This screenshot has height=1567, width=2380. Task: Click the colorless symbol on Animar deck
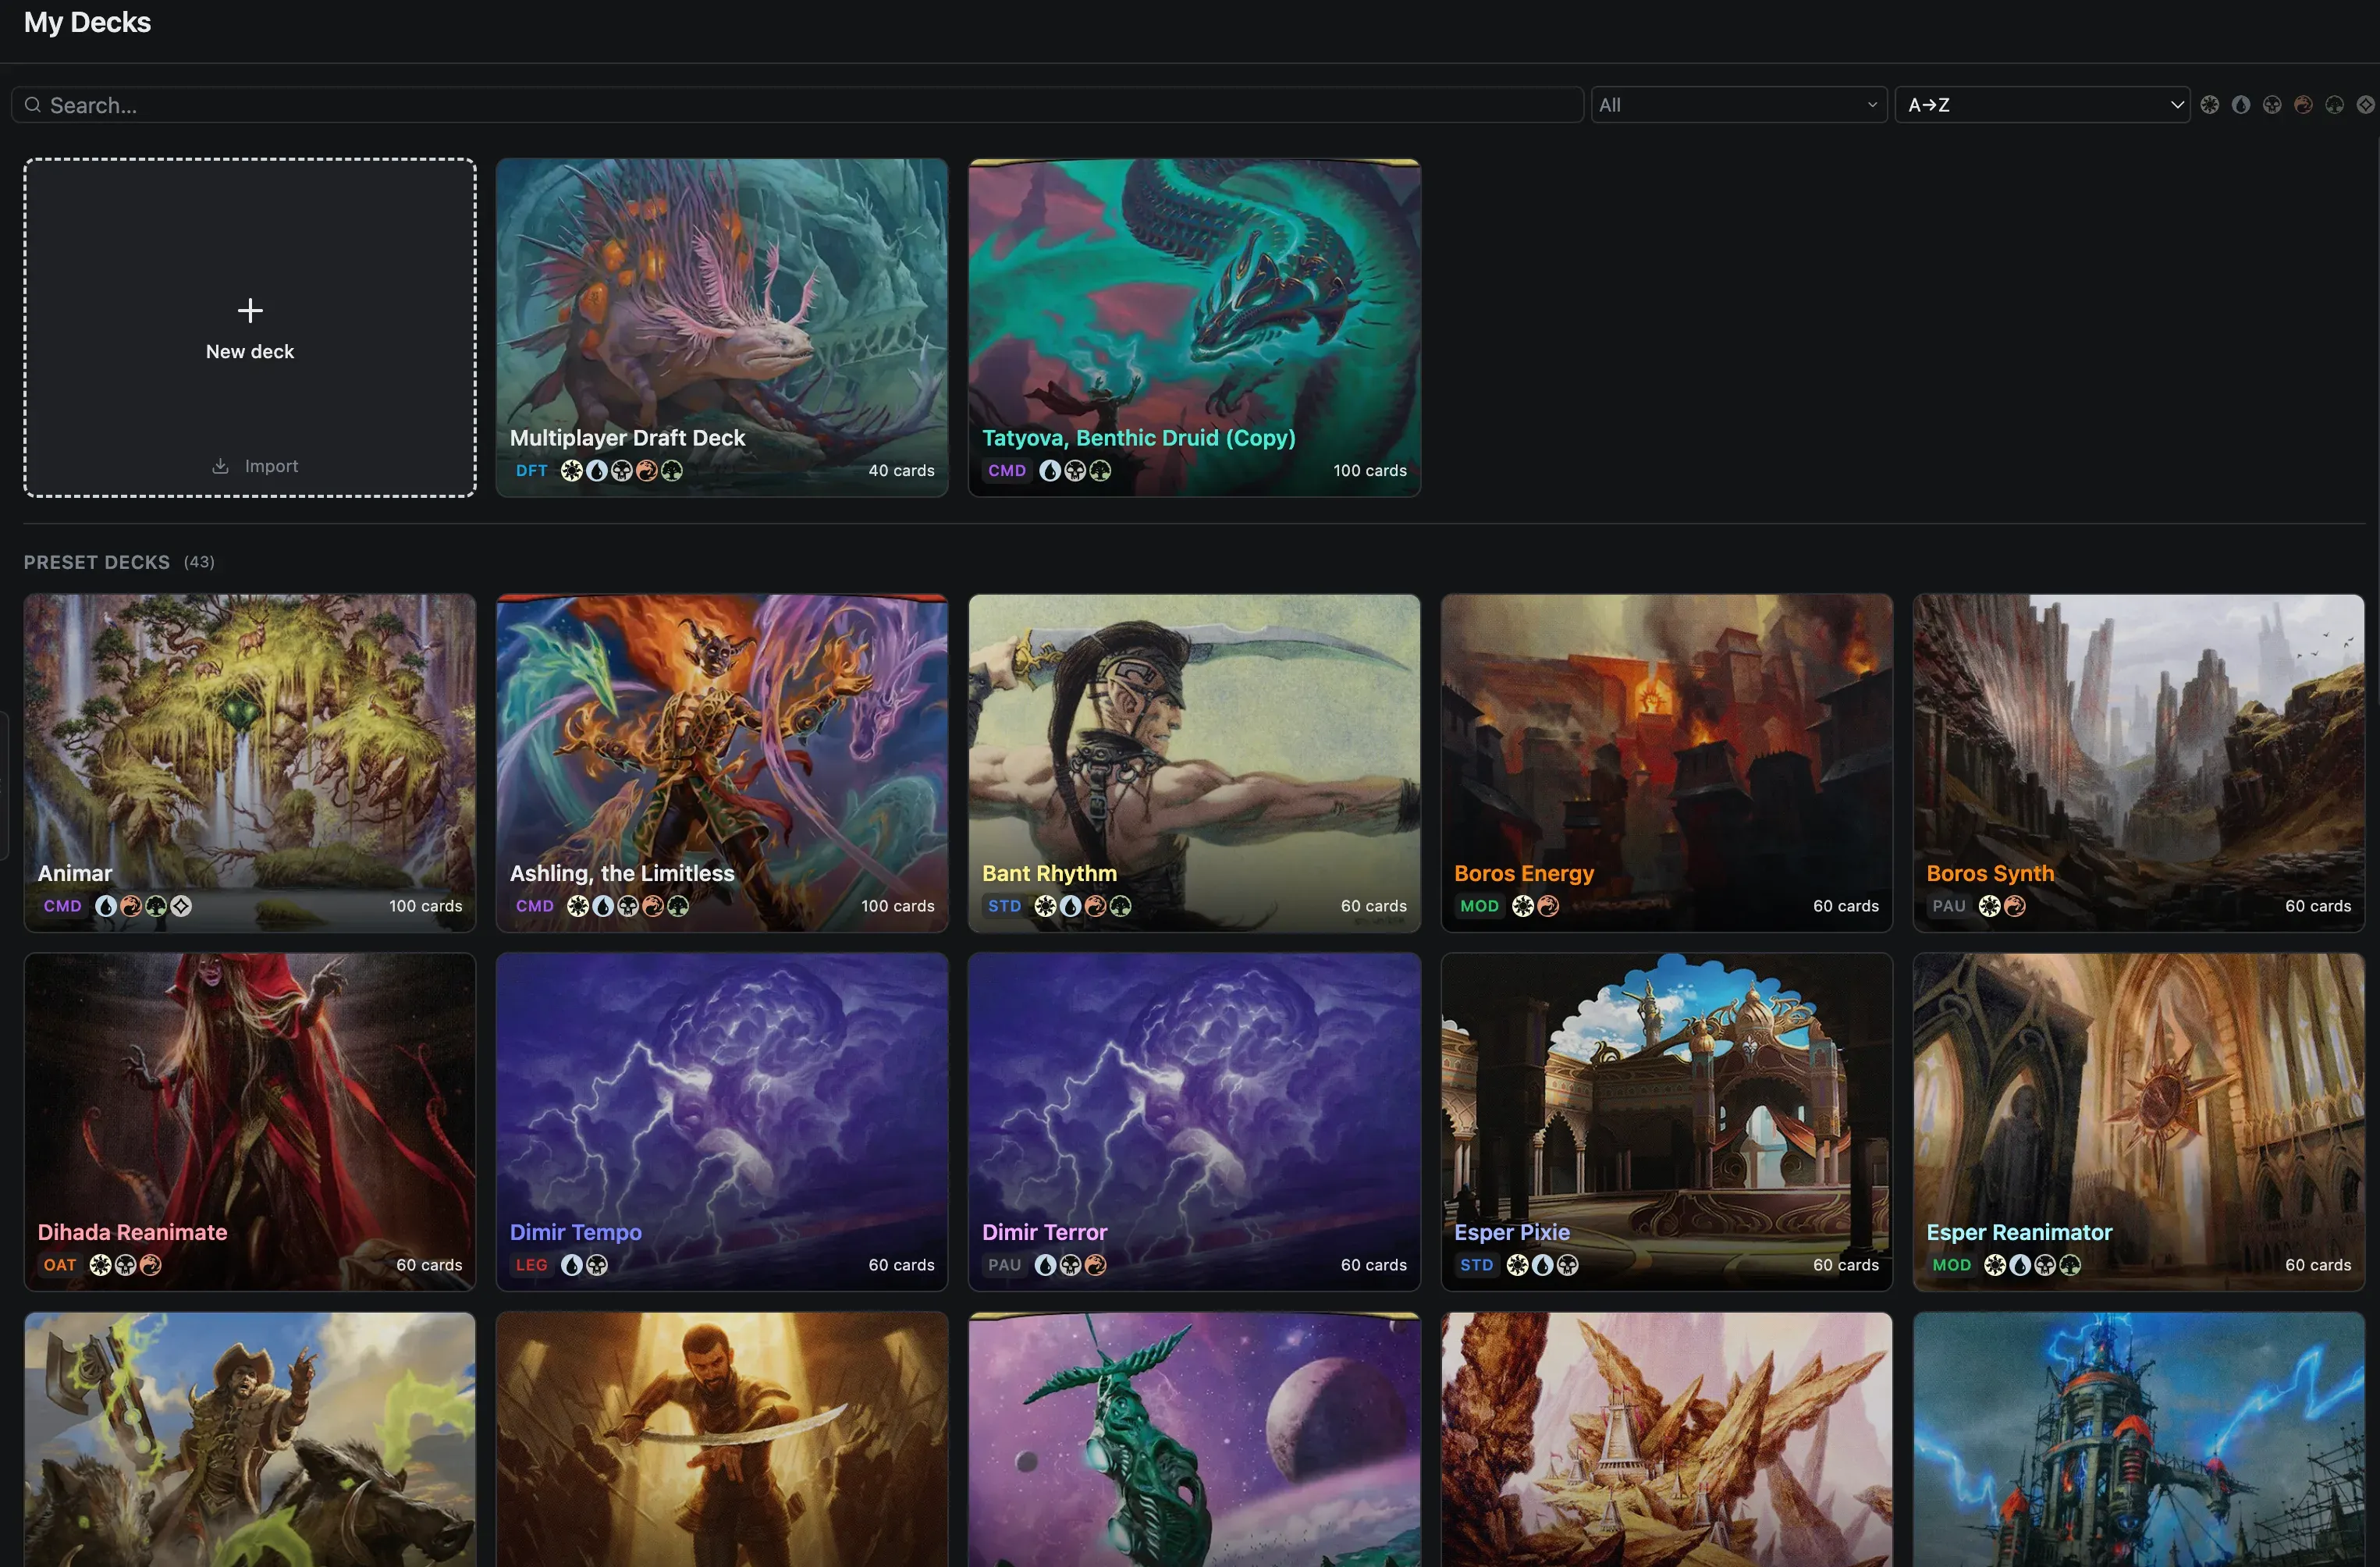click(180, 906)
